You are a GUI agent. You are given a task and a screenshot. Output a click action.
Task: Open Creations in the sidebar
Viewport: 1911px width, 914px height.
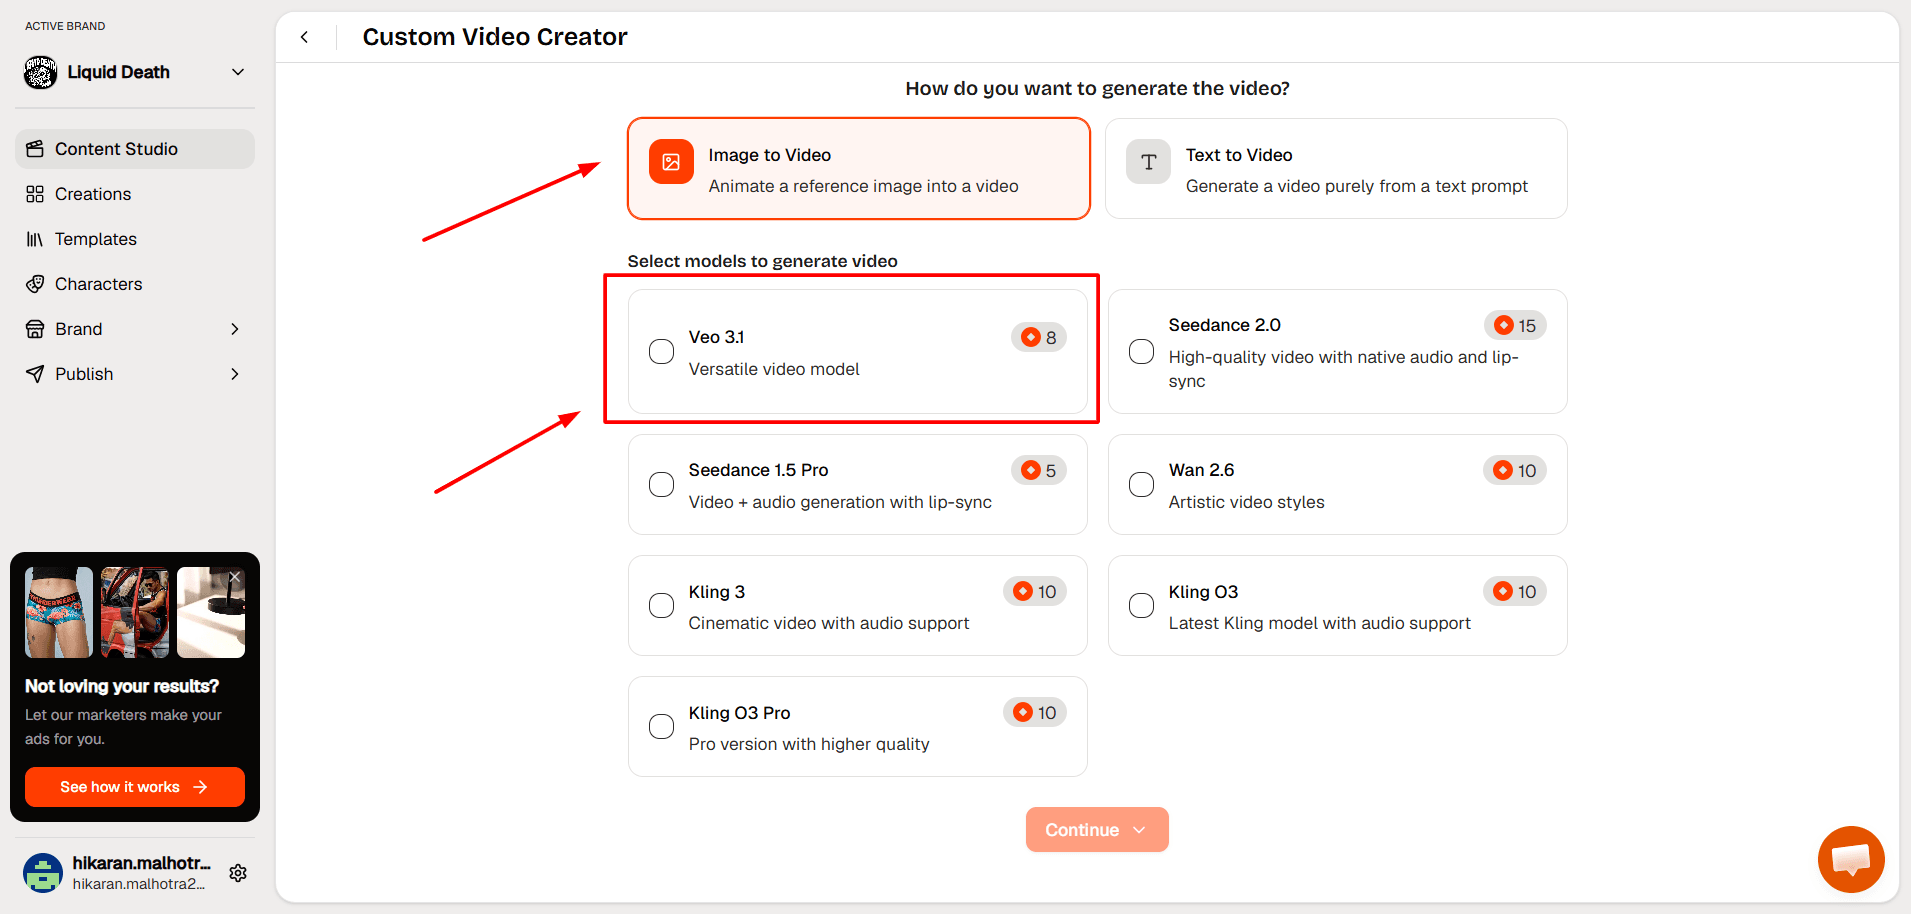(x=135, y=194)
